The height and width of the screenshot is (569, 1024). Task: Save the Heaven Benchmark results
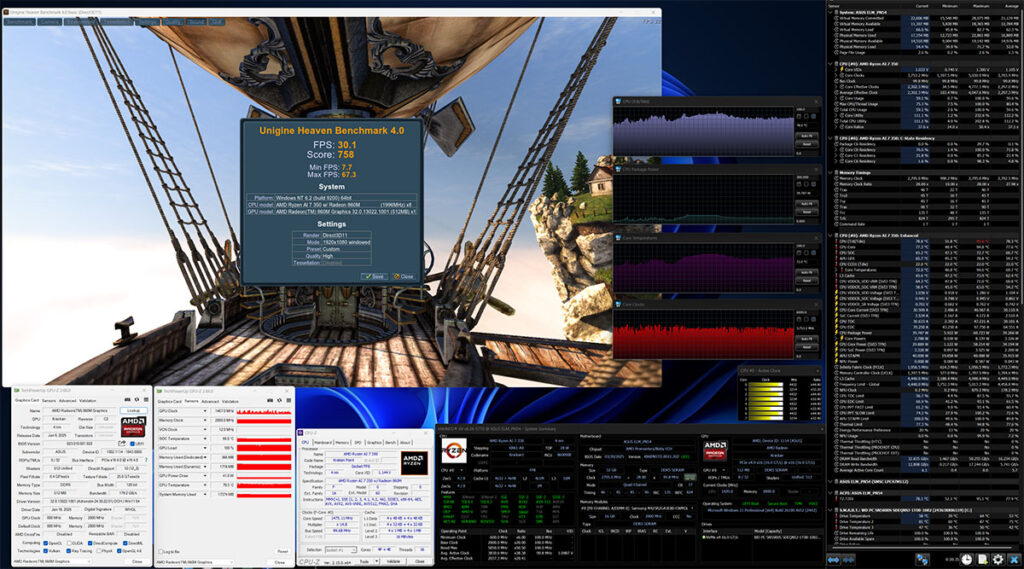[374, 275]
